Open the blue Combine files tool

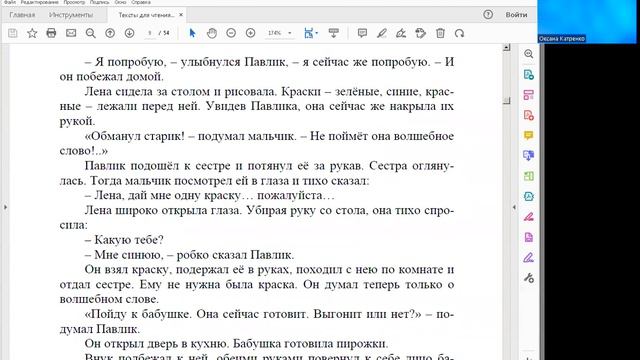tap(529, 156)
